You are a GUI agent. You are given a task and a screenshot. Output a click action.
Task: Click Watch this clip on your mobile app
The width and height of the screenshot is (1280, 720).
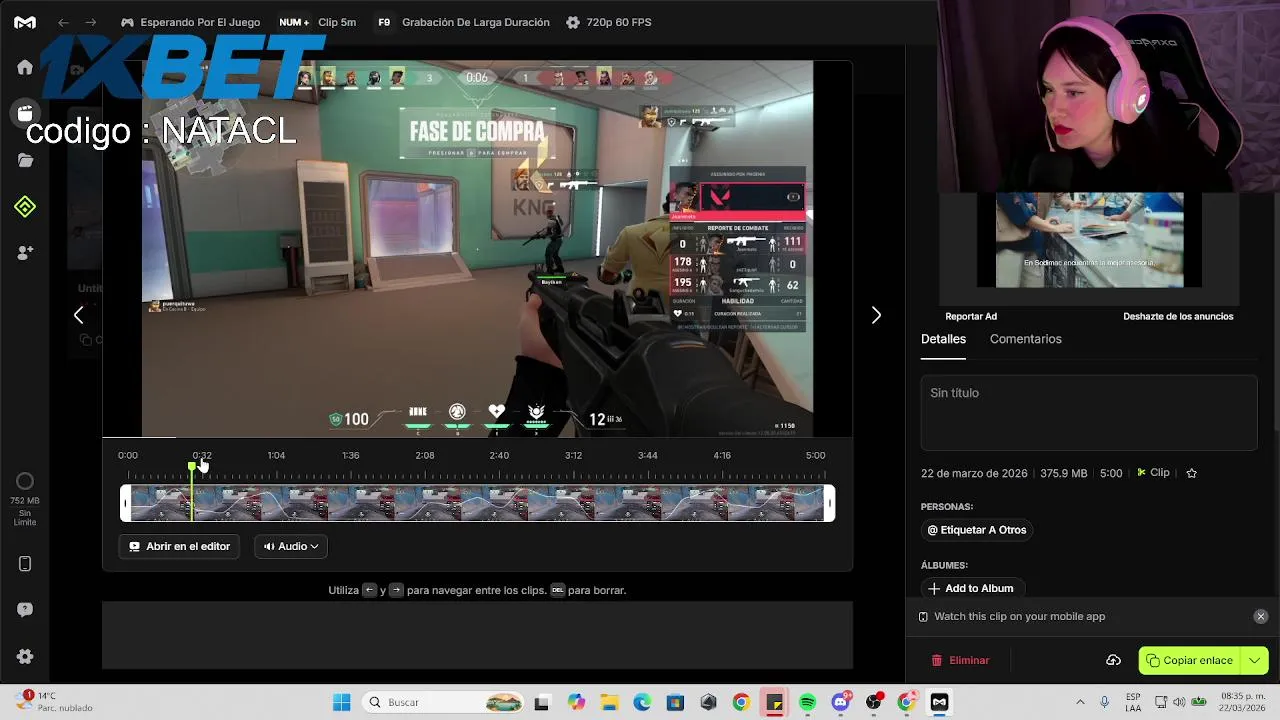[1019, 616]
